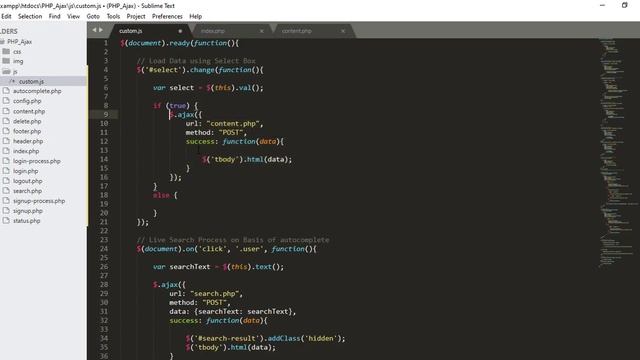The height and width of the screenshot is (360, 640).
Task: Click var select declaration on line 6
Action: [208, 88]
